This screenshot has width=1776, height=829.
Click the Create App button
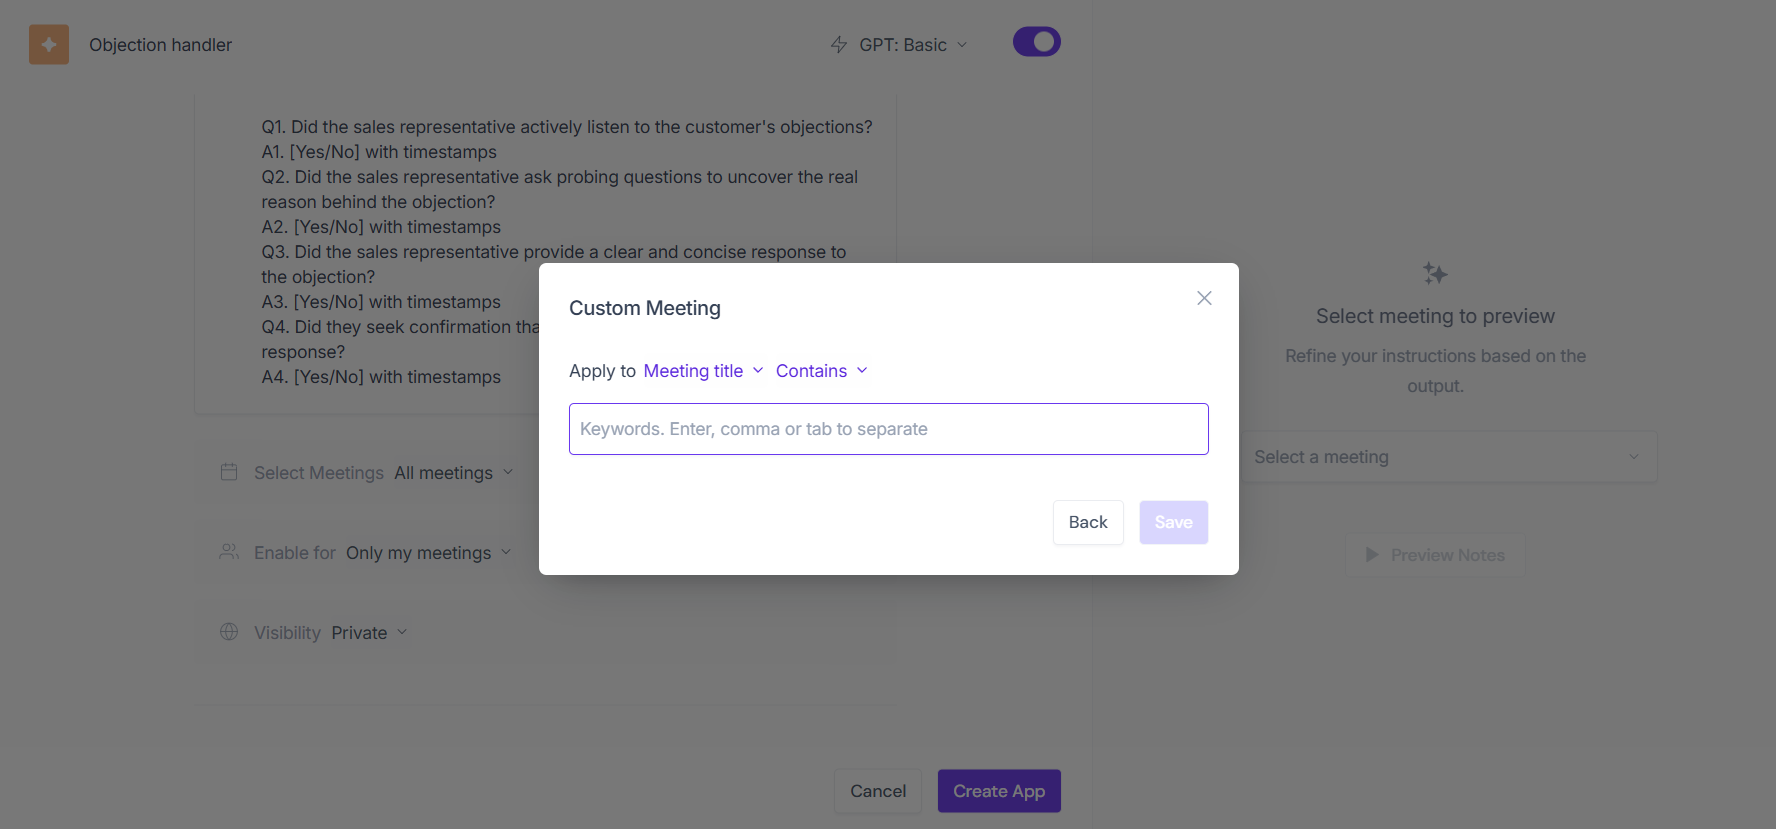[x=998, y=791]
